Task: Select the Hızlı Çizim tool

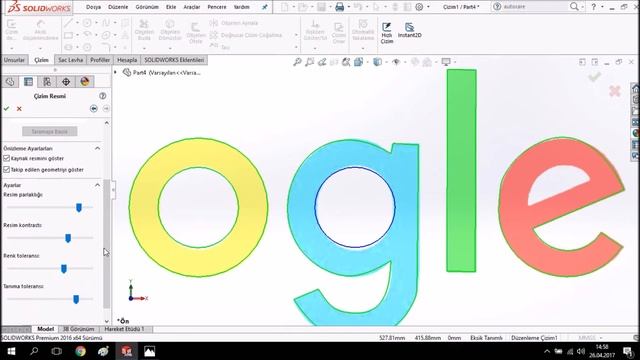Action: point(387,33)
